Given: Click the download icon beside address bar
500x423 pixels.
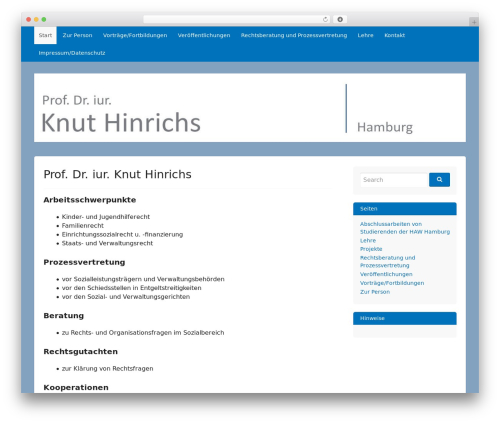Looking at the screenshot, I should [340, 20].
